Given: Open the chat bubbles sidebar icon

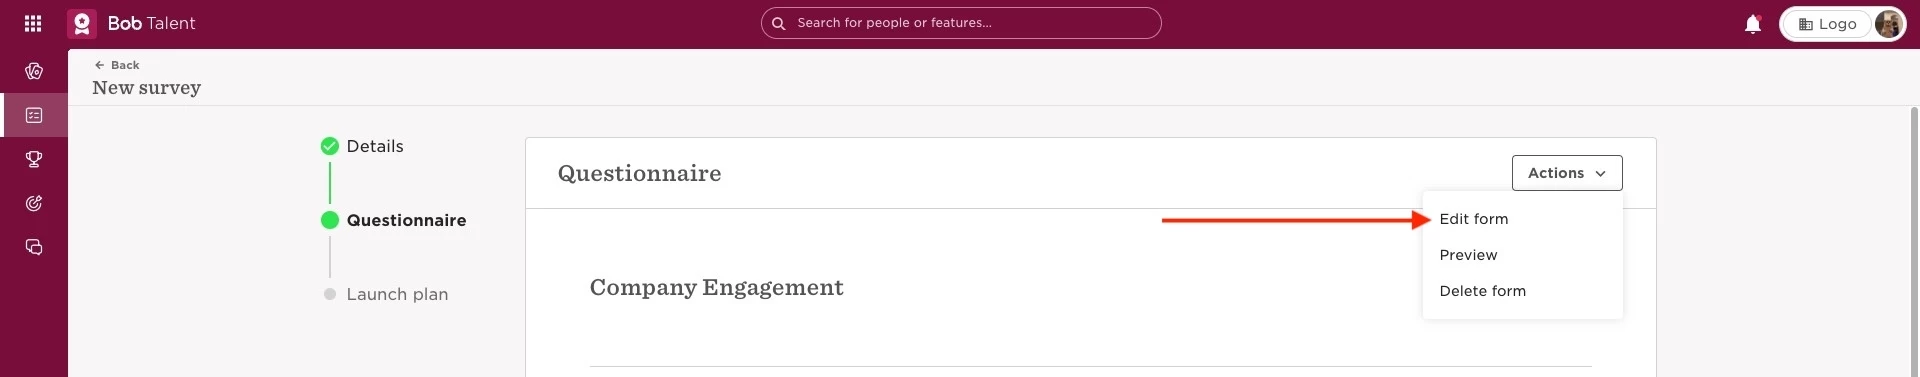Looking at the screenshot, I should point(34,247).
